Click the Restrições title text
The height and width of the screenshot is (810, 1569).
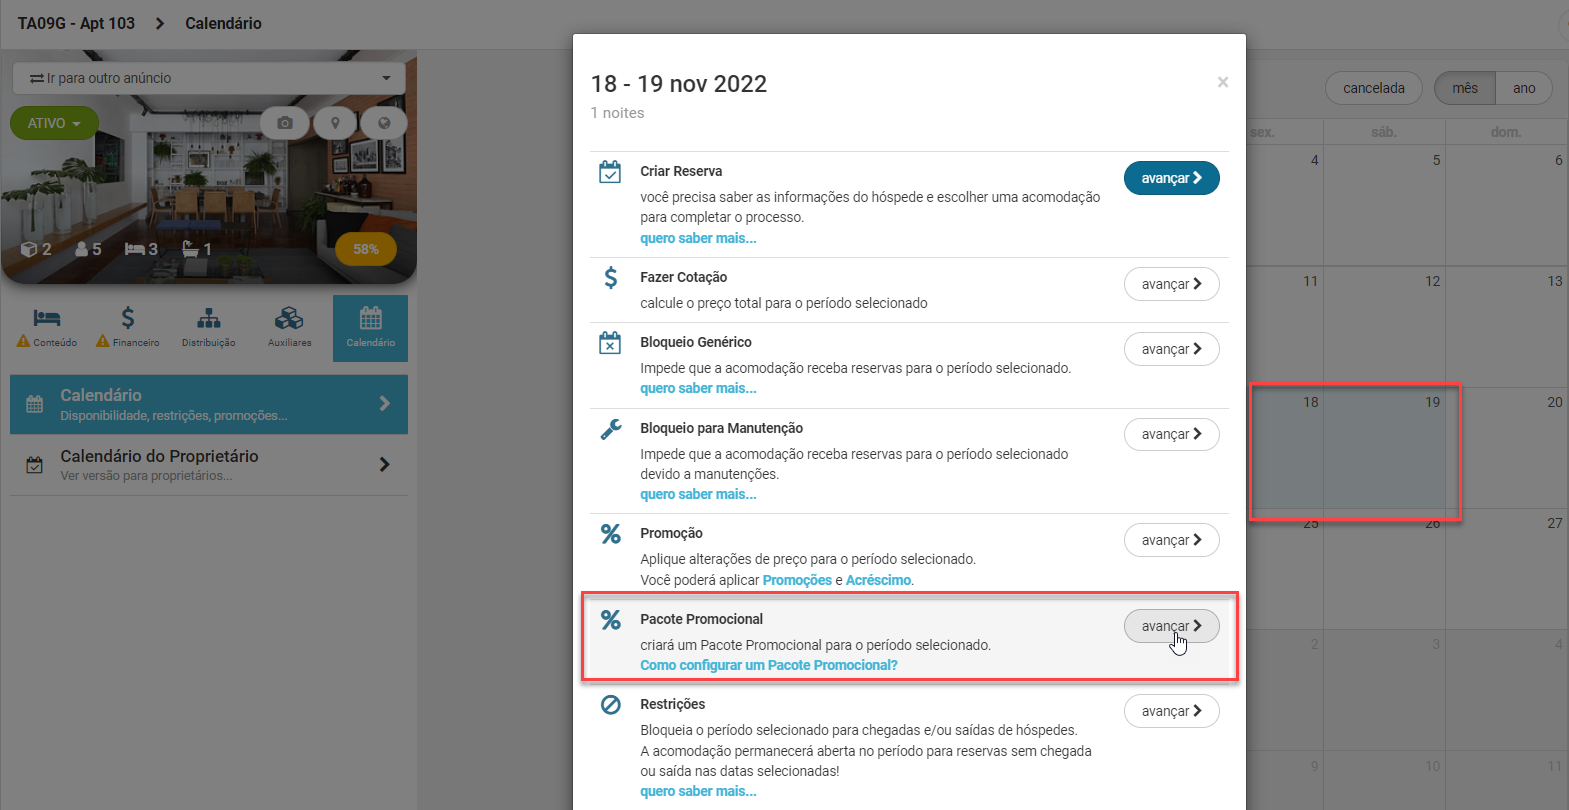[x=673, y=704]
